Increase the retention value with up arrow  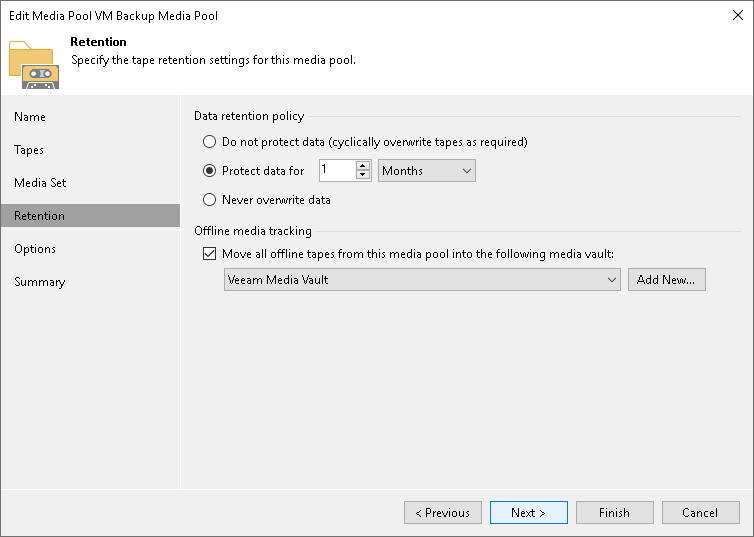(x=363, y=165)
